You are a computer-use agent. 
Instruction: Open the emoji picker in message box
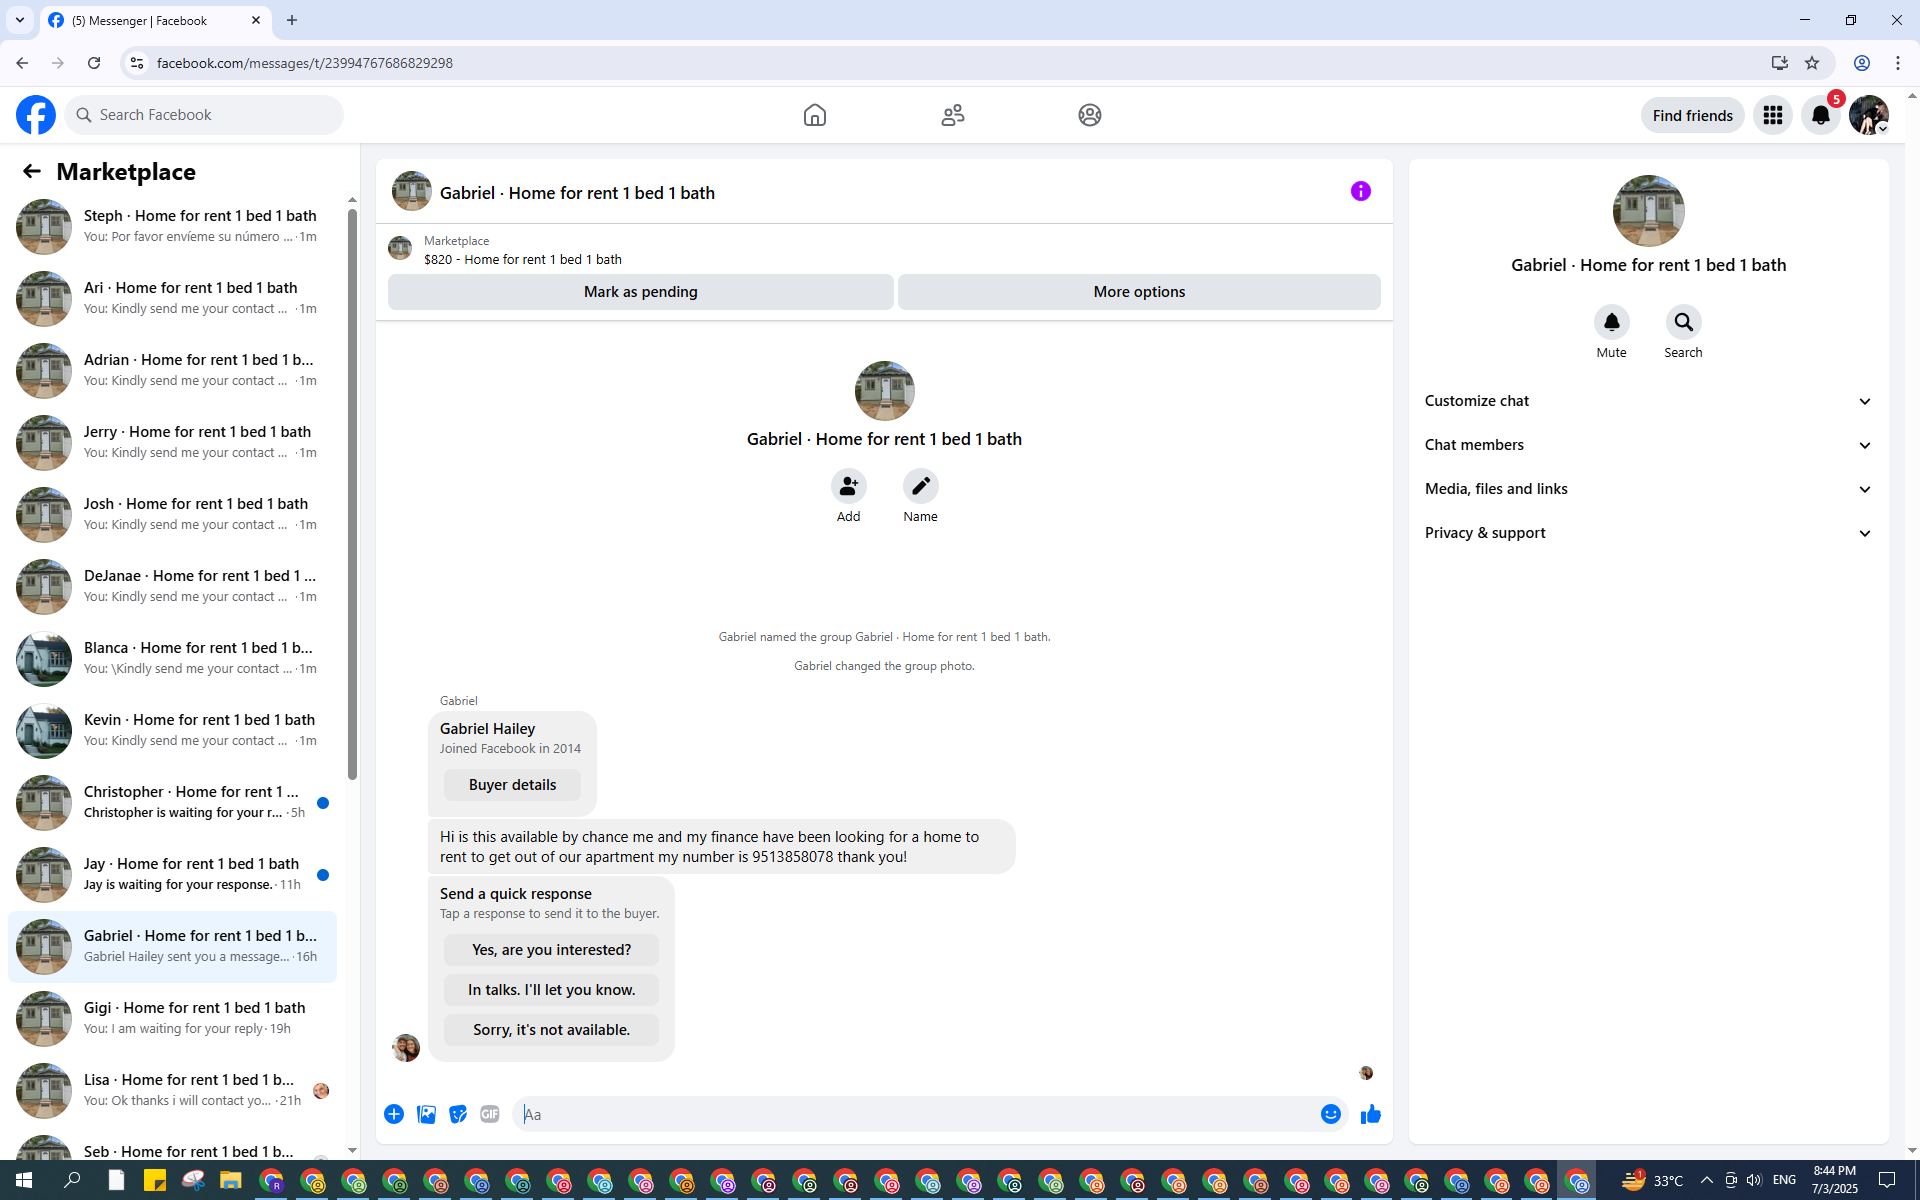tap(1330, 1114)
